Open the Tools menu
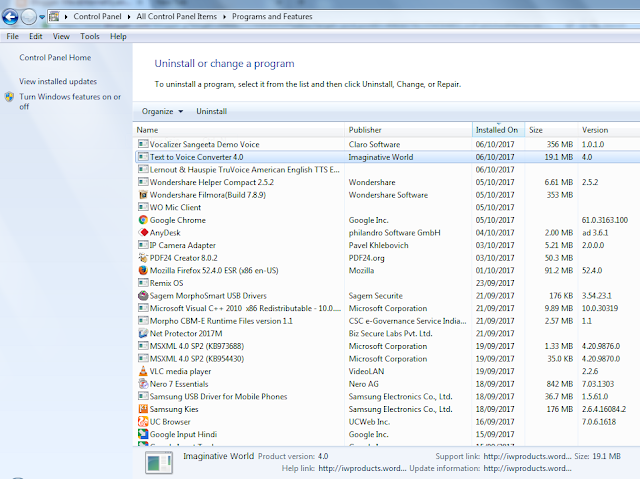The width and height of the screenshot is (640, 479). 90,36
